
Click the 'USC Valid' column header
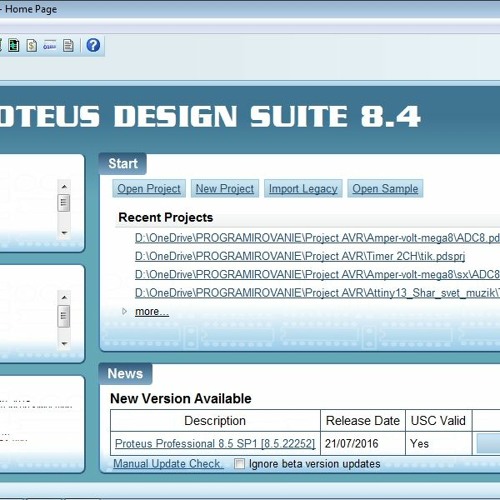tap(438, 421)
